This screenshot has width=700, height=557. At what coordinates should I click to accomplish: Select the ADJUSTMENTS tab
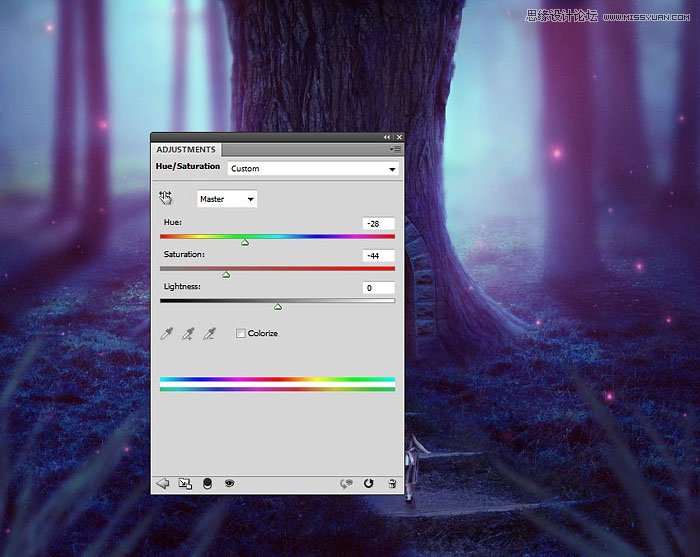[x=186, y=150]
